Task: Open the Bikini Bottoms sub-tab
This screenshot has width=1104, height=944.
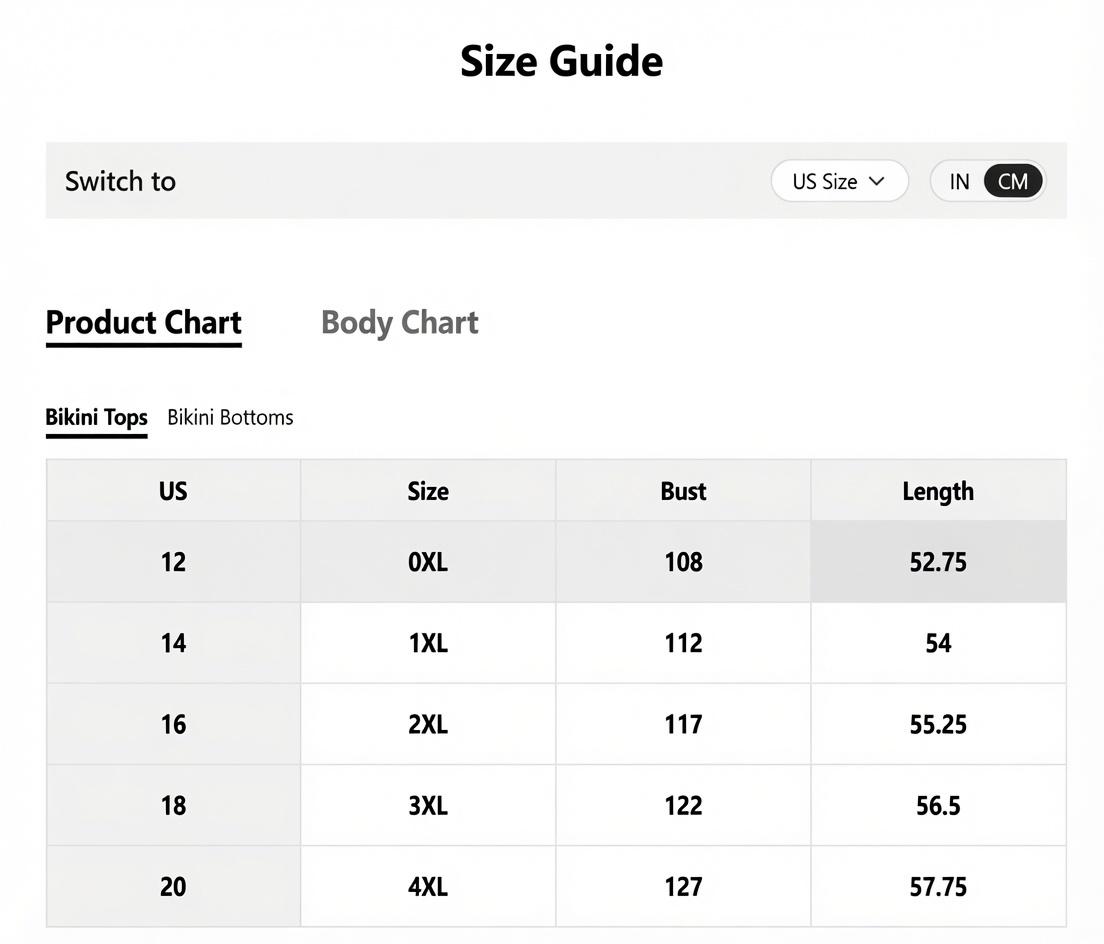Action: pyautogui.click(x=230, y=417)
